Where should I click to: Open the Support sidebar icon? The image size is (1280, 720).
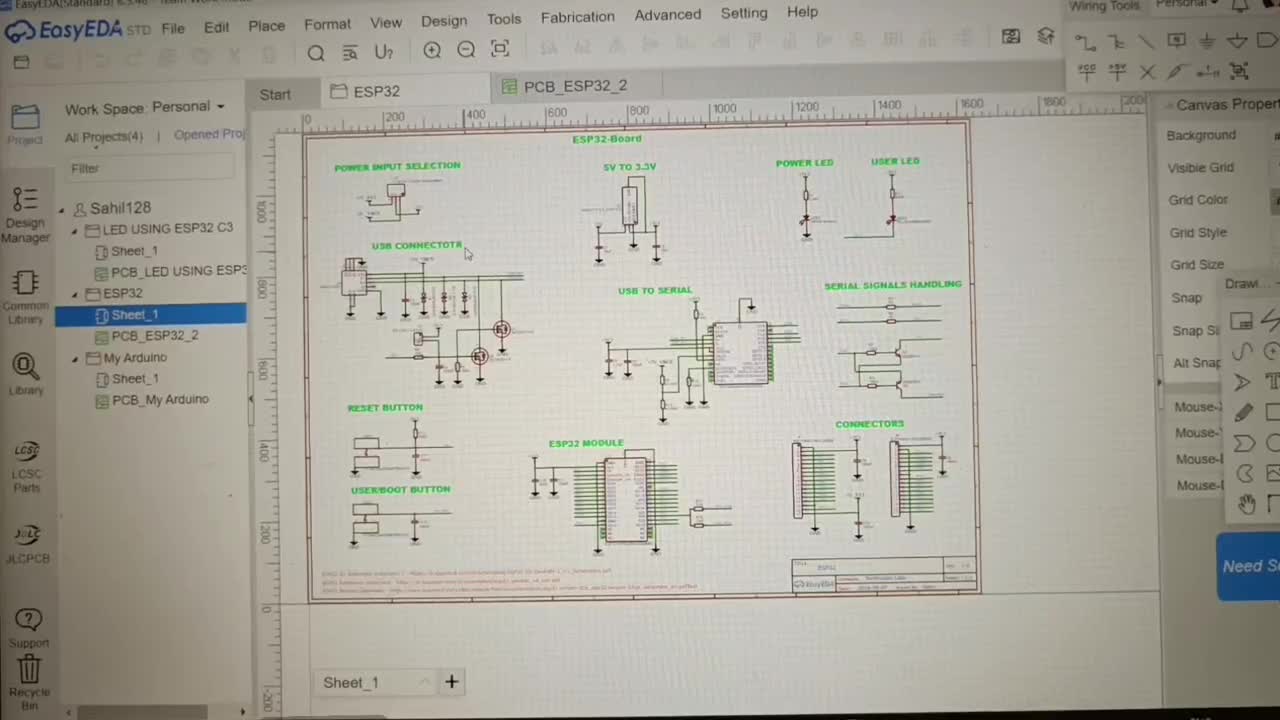tap(29, 628)
